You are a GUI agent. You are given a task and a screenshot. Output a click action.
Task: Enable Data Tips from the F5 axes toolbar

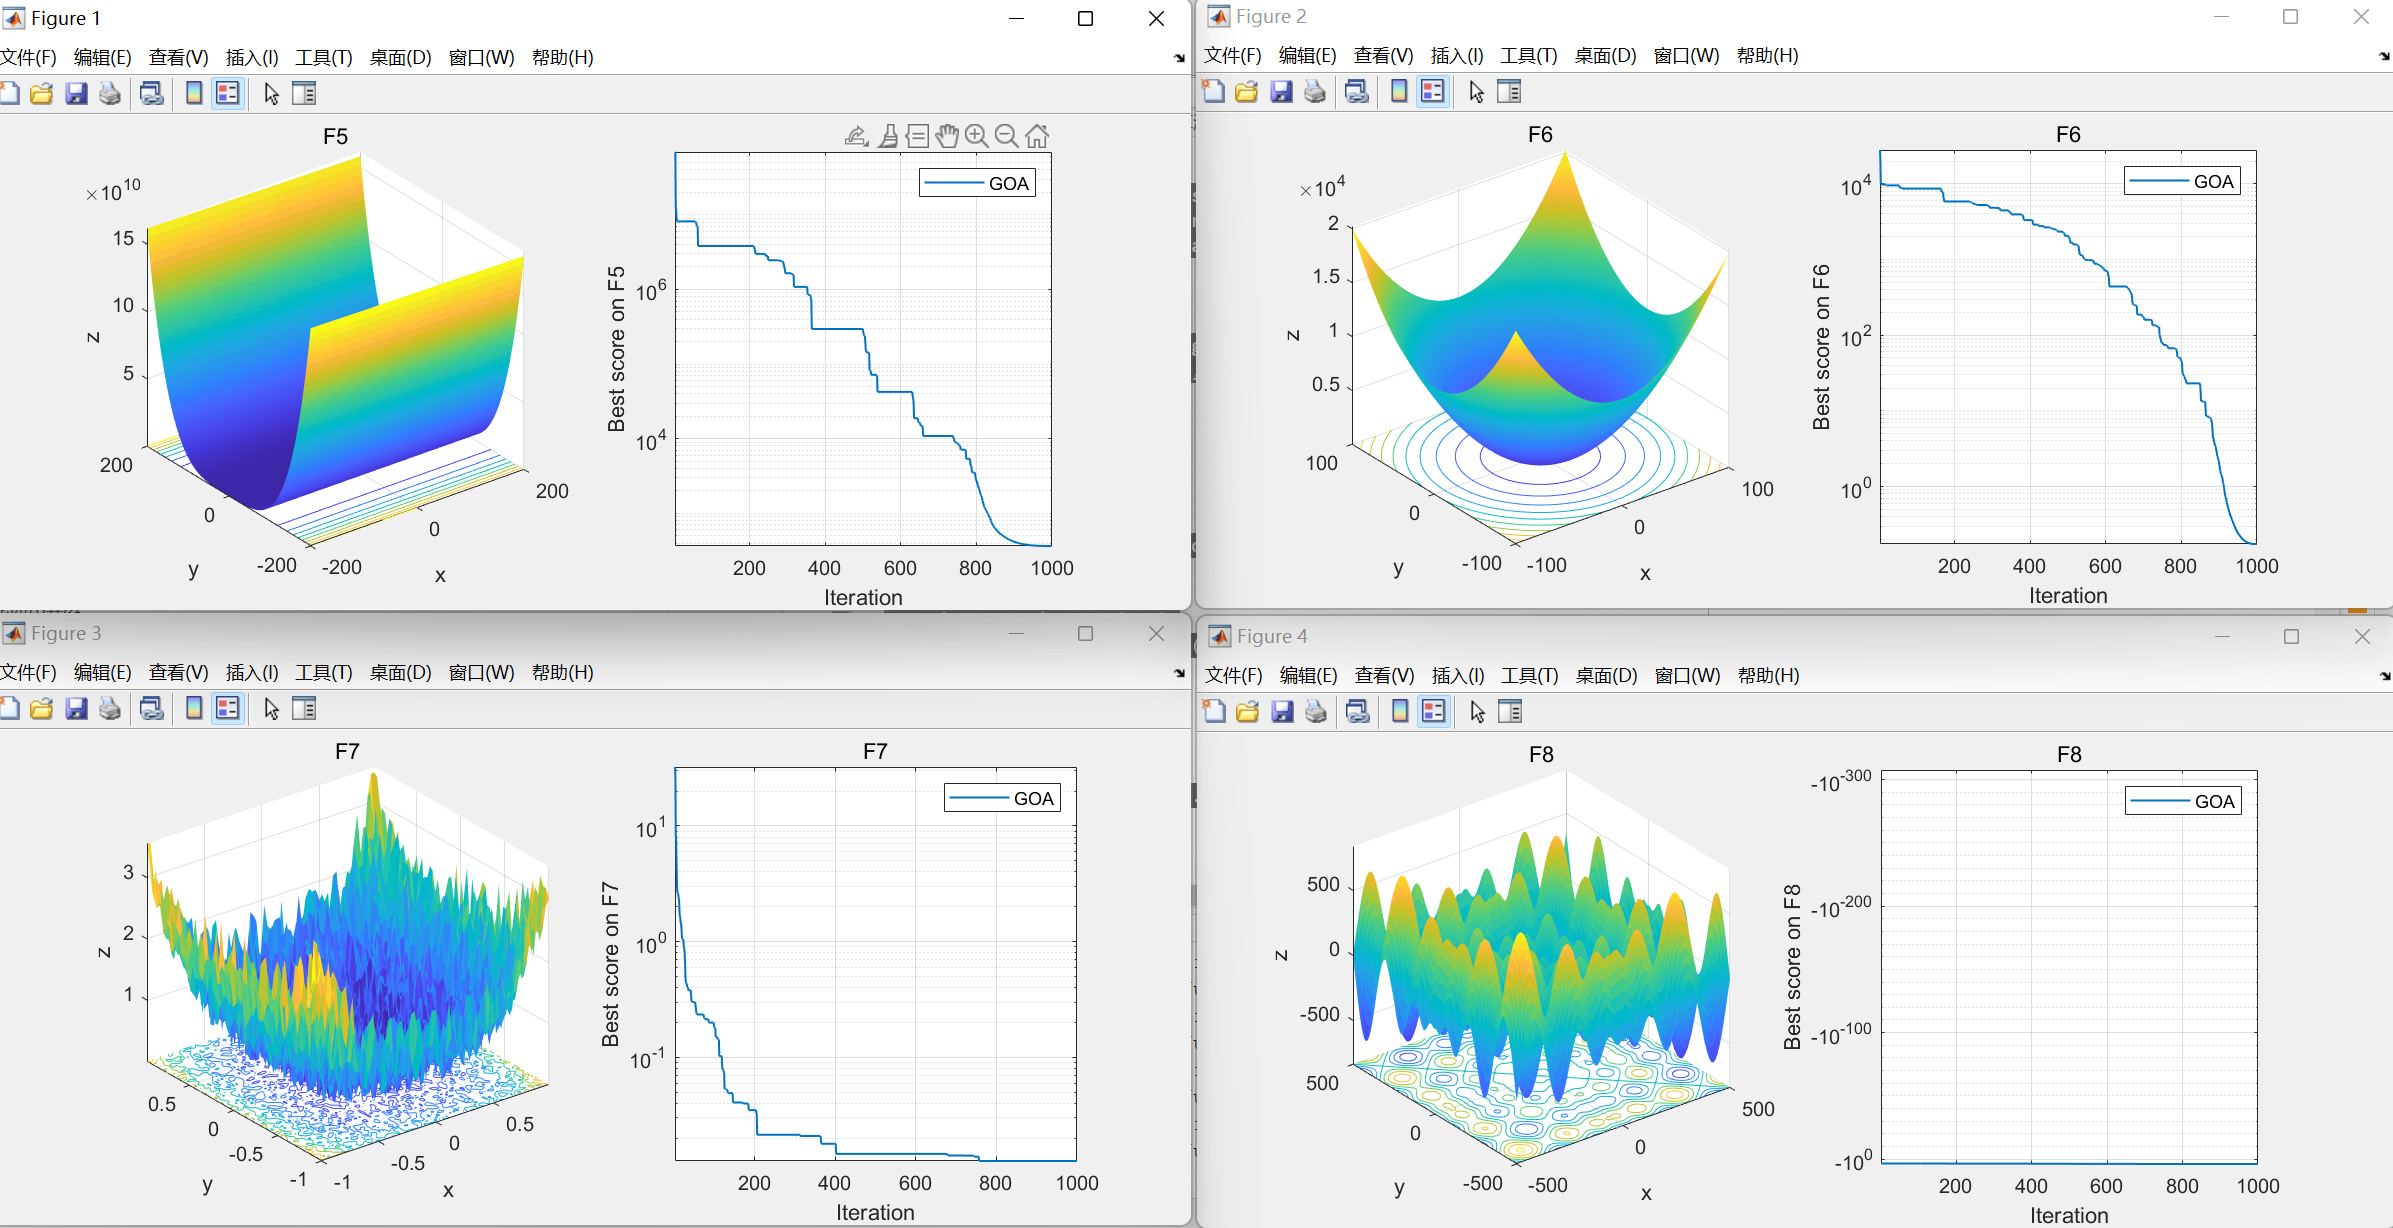pos(918,135)
